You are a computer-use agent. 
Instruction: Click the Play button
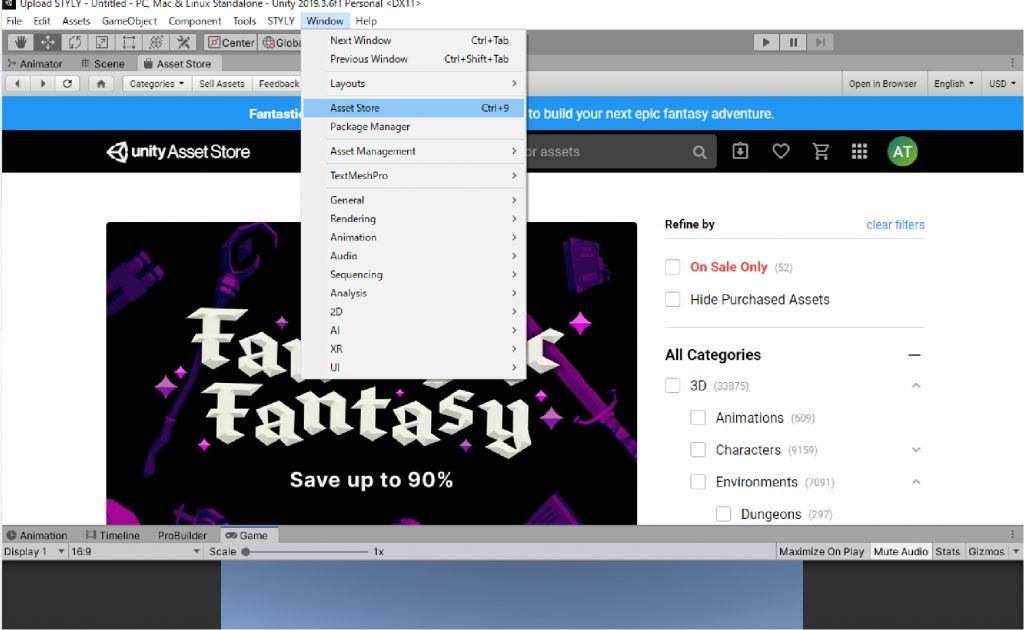pyautogui.click(x=766, y=42)
